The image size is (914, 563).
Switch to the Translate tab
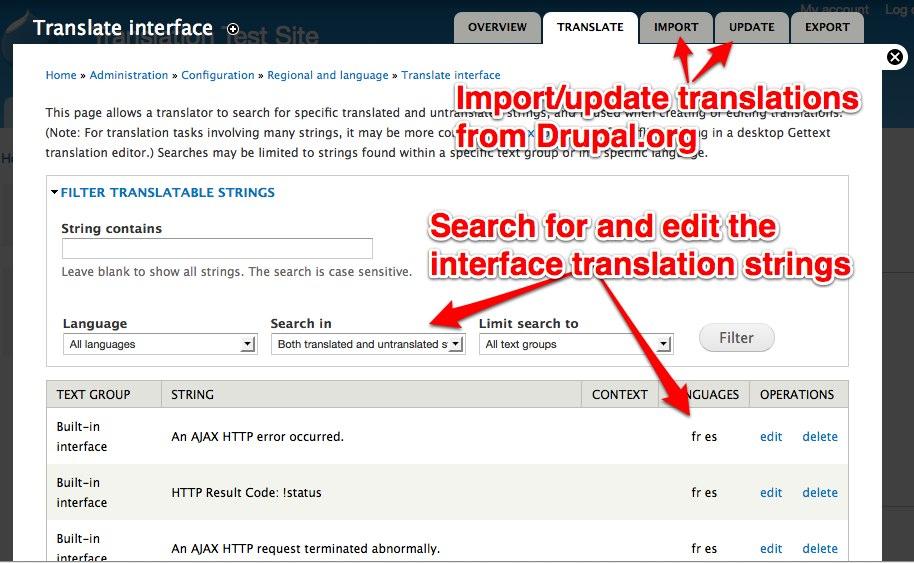pos(590,27)
